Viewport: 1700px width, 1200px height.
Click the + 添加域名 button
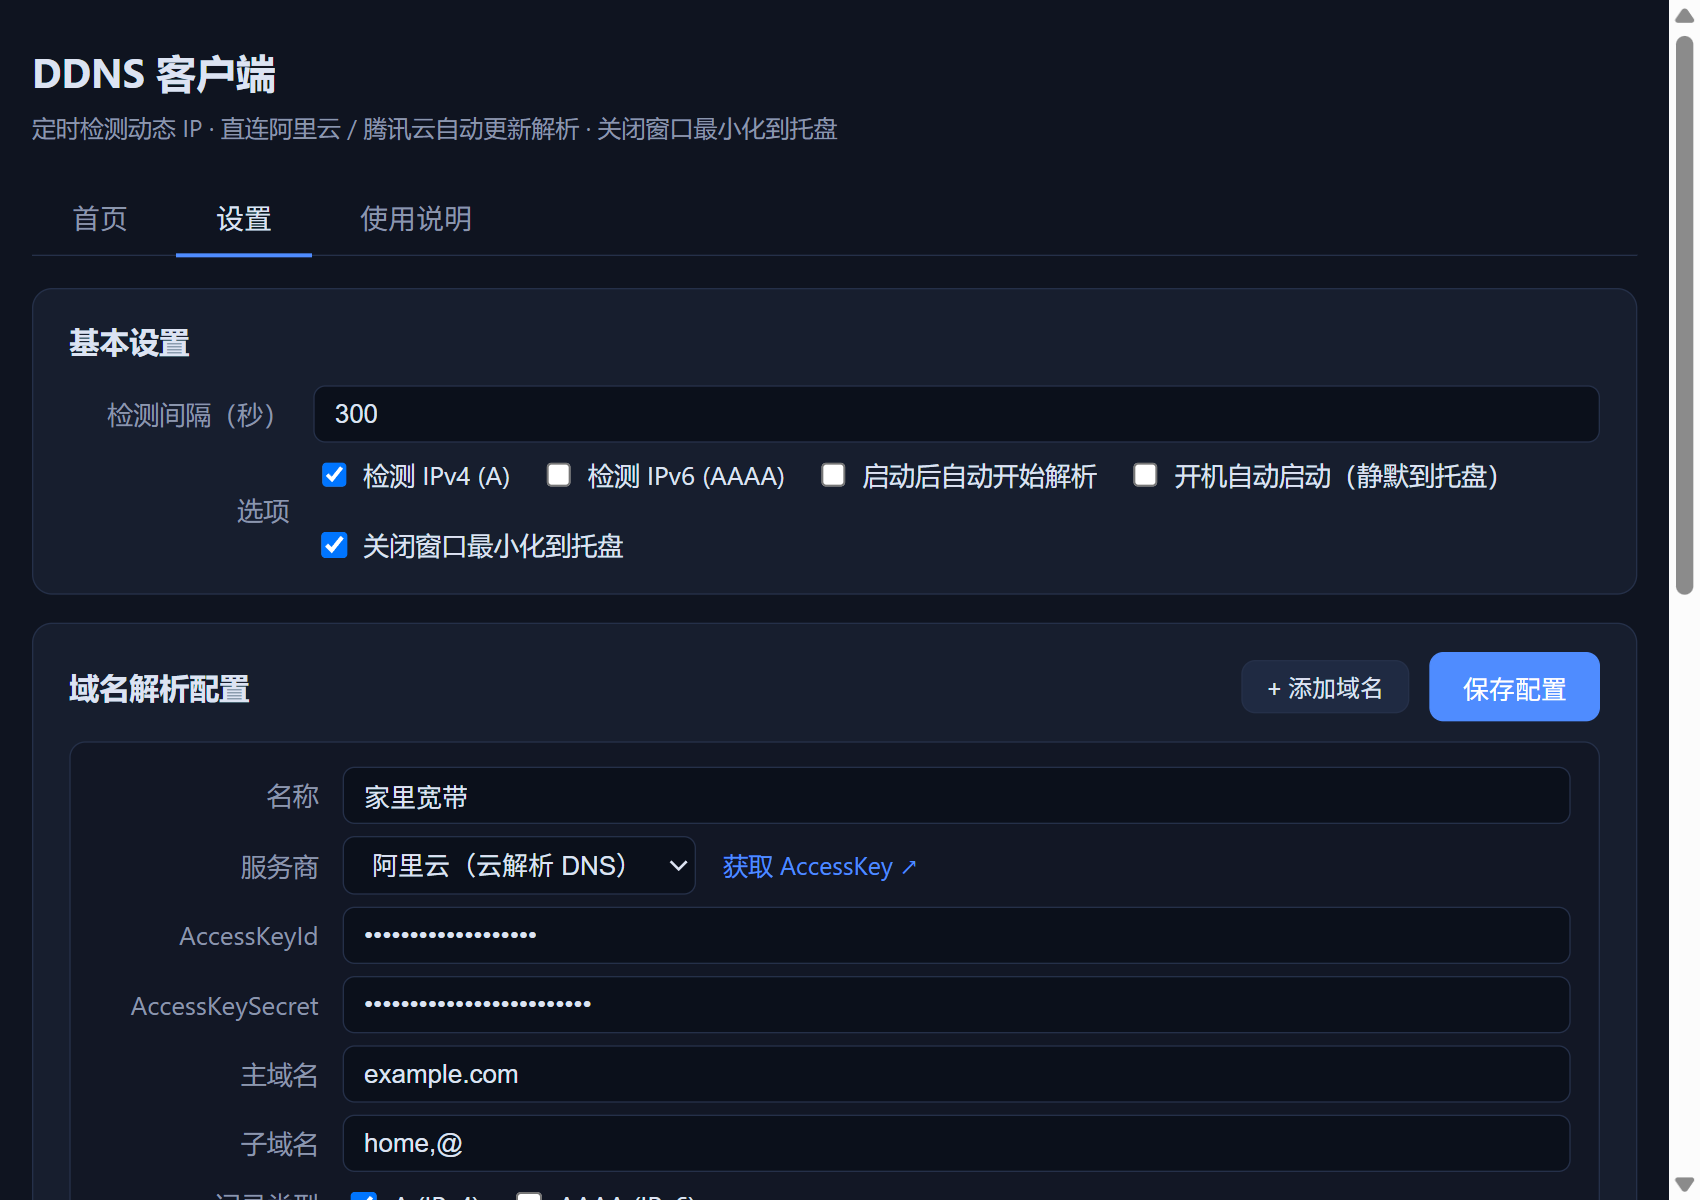pyautogui.click(x=1325, y=687)
